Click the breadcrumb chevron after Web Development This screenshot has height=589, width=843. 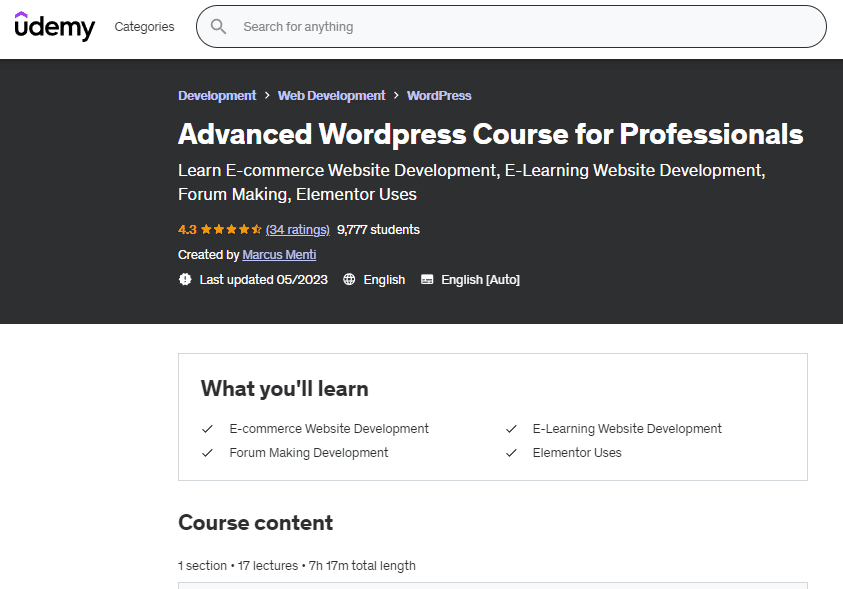[396, 96]
